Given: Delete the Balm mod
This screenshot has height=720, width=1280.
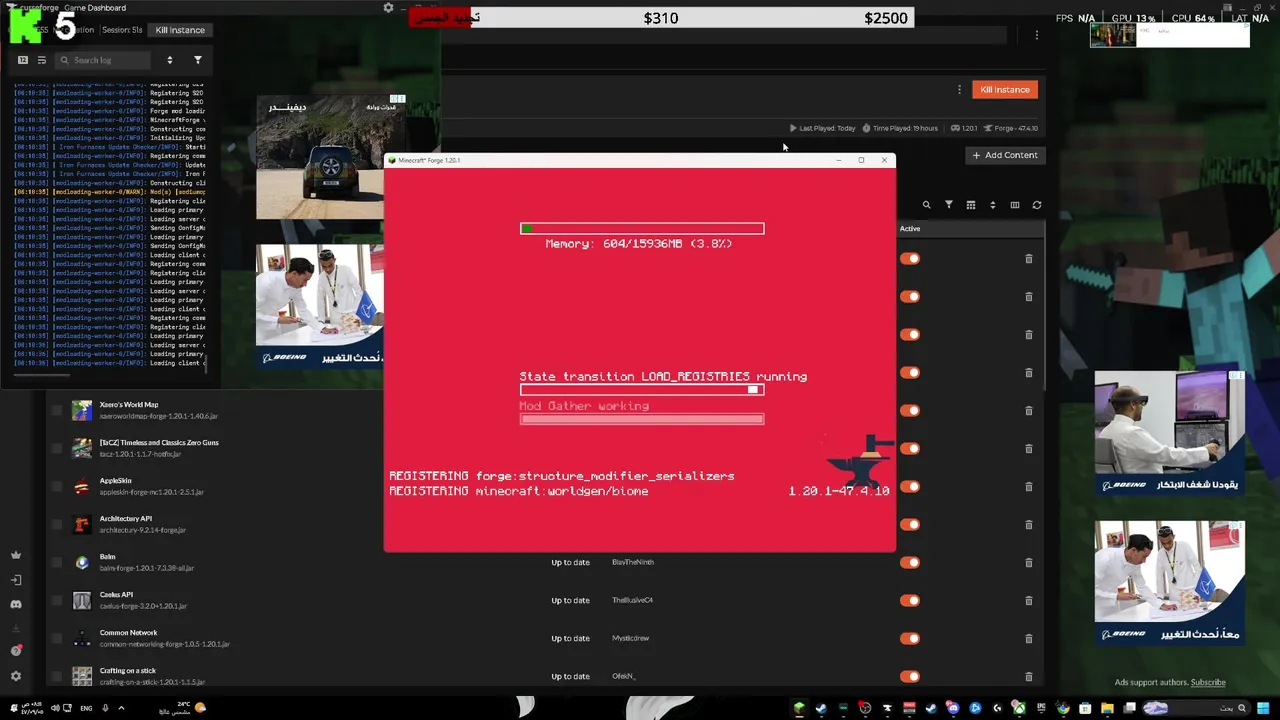Looking at the screenshot, I should point(1029,562).
